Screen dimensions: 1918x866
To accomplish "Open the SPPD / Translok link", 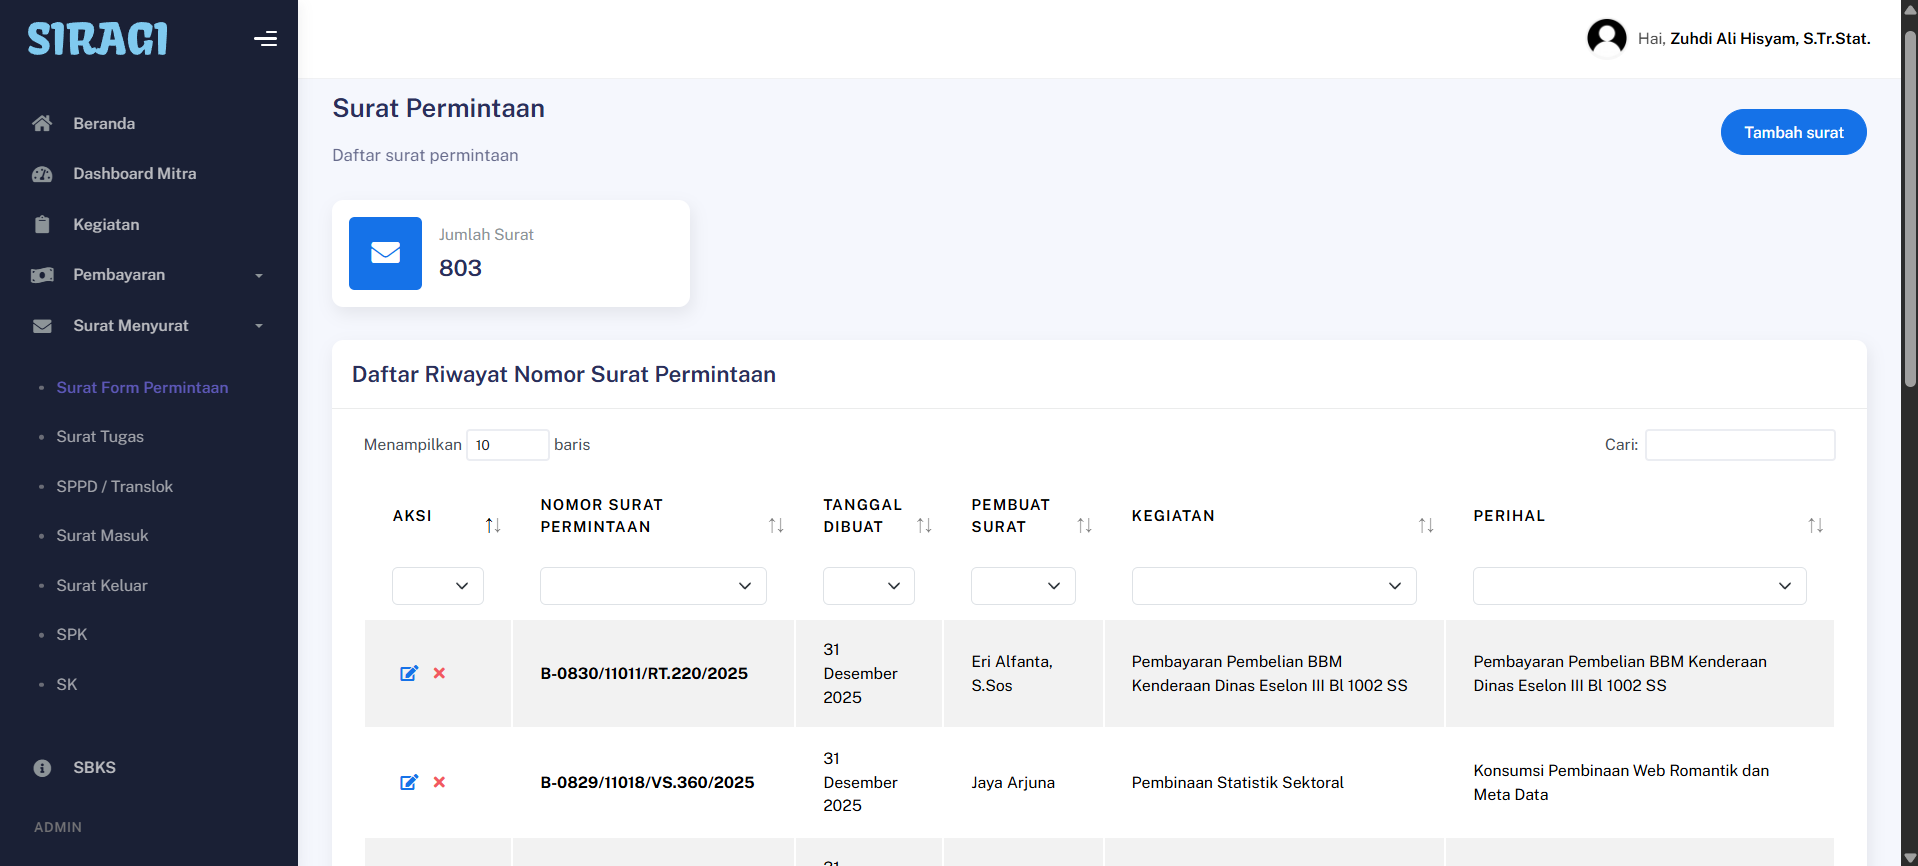I will tap(114, 486).
